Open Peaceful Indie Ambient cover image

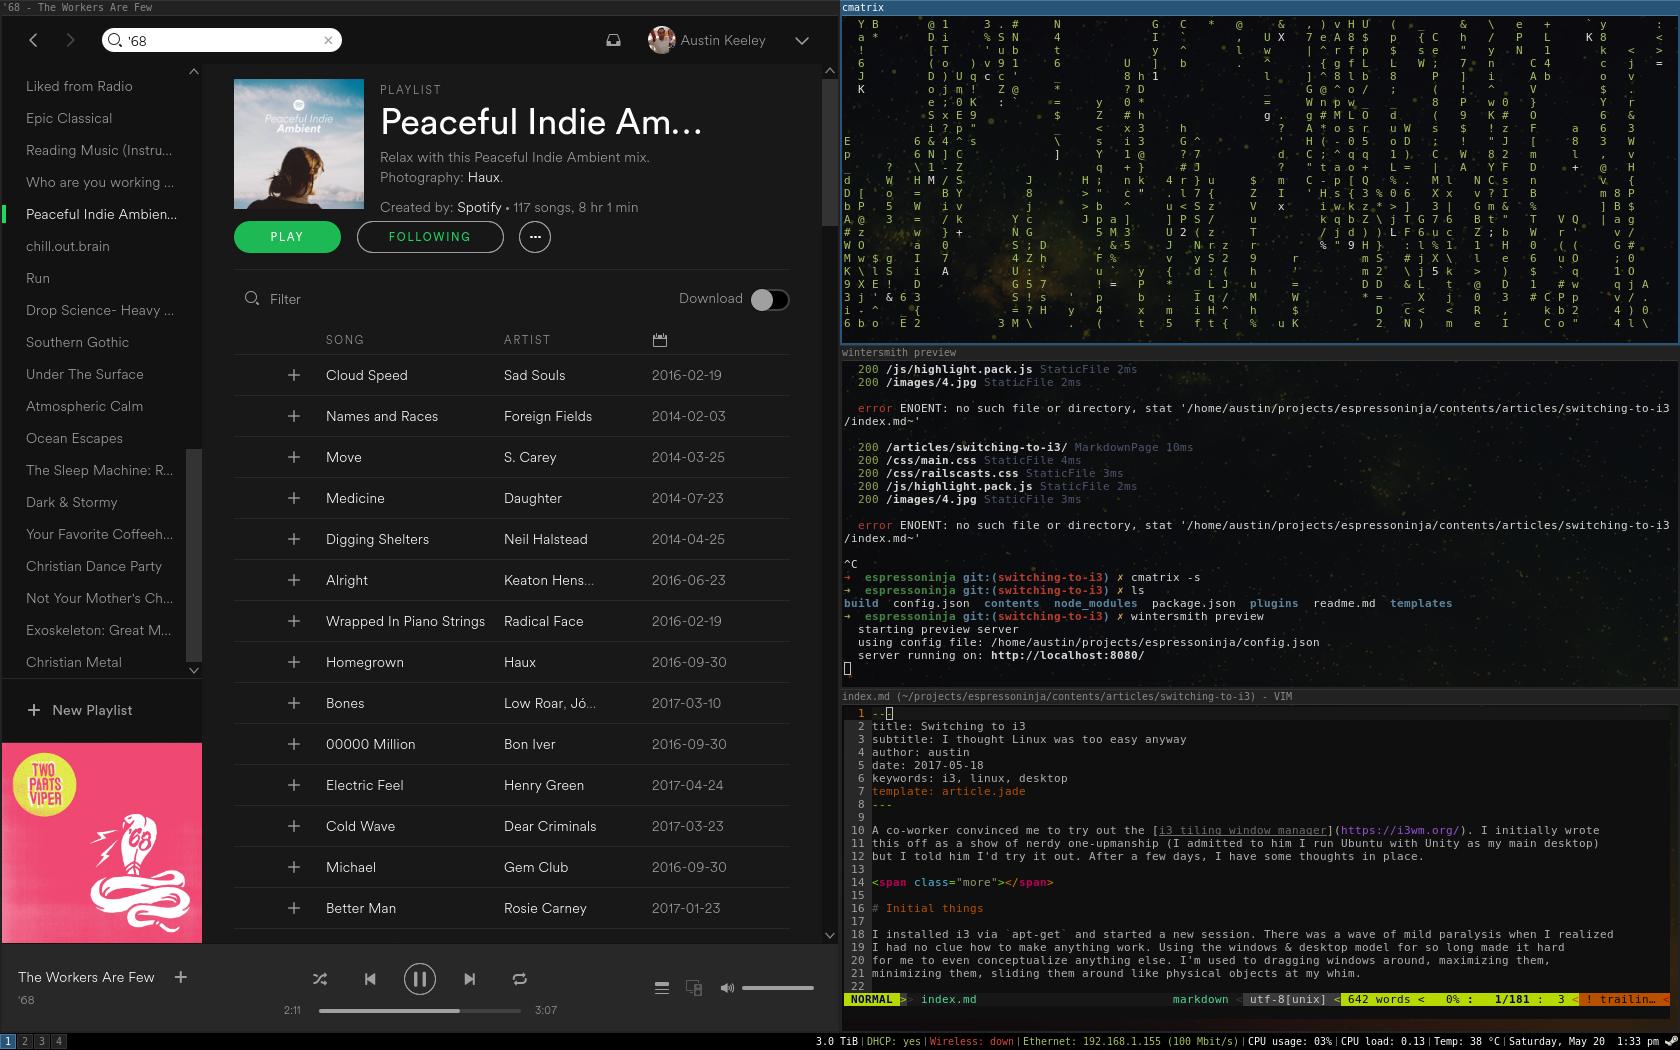[299, 144]
